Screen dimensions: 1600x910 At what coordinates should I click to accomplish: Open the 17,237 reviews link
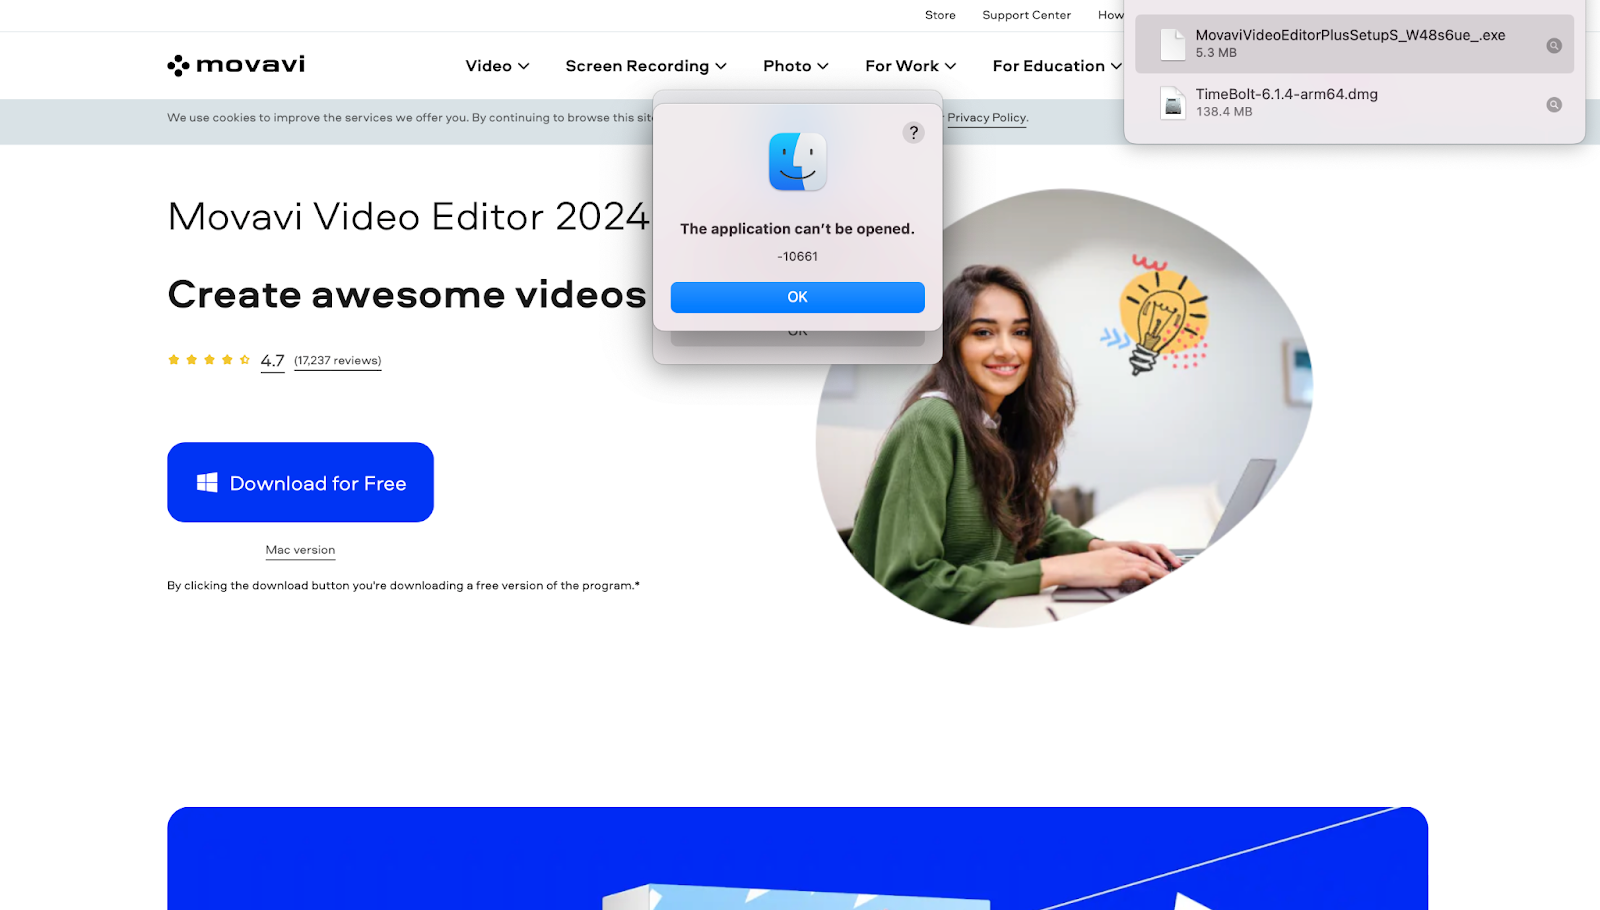pos(338,361)
